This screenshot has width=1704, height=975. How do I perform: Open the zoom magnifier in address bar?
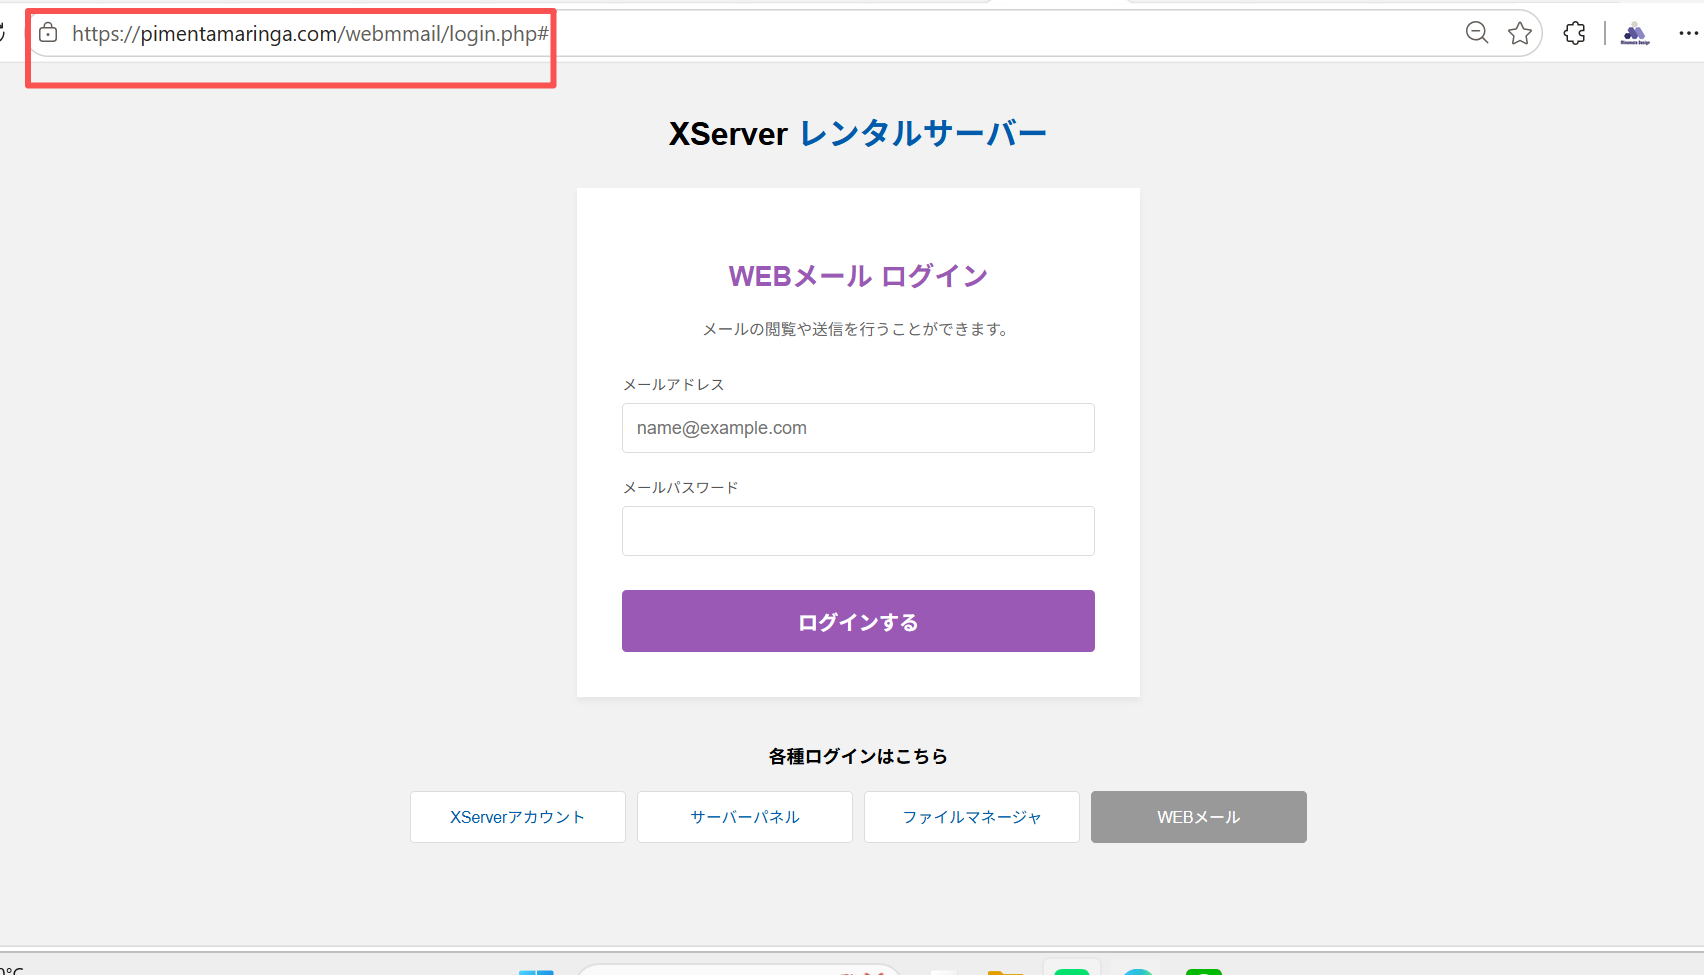coord(1477,33)
